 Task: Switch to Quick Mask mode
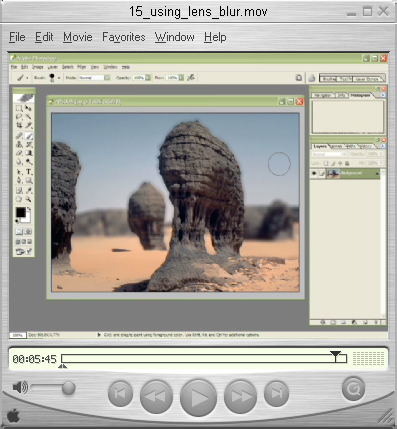click(x=29, y=231)
